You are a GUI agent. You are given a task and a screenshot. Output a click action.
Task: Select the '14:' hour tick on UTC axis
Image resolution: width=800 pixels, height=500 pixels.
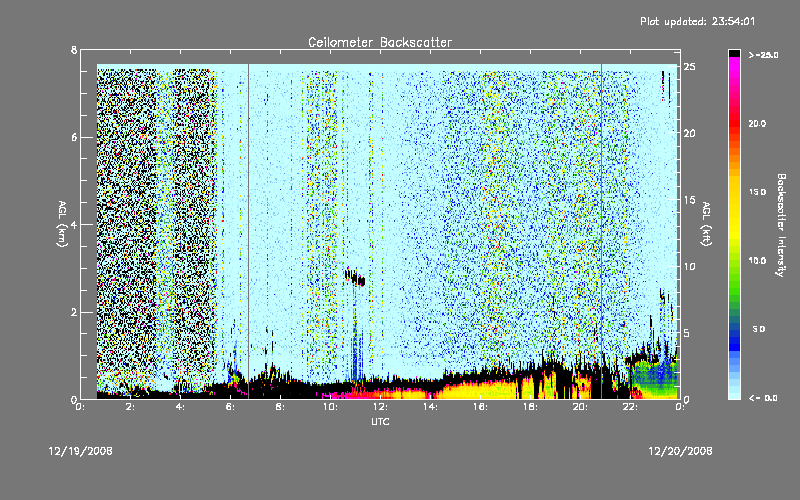(431, 407)
